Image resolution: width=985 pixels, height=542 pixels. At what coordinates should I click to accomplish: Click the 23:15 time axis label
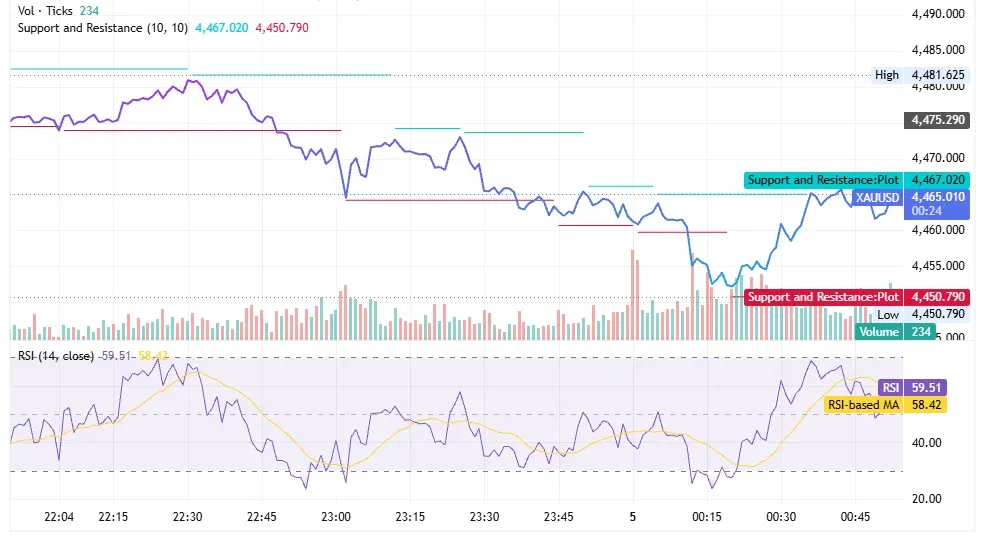click(410, 517)
